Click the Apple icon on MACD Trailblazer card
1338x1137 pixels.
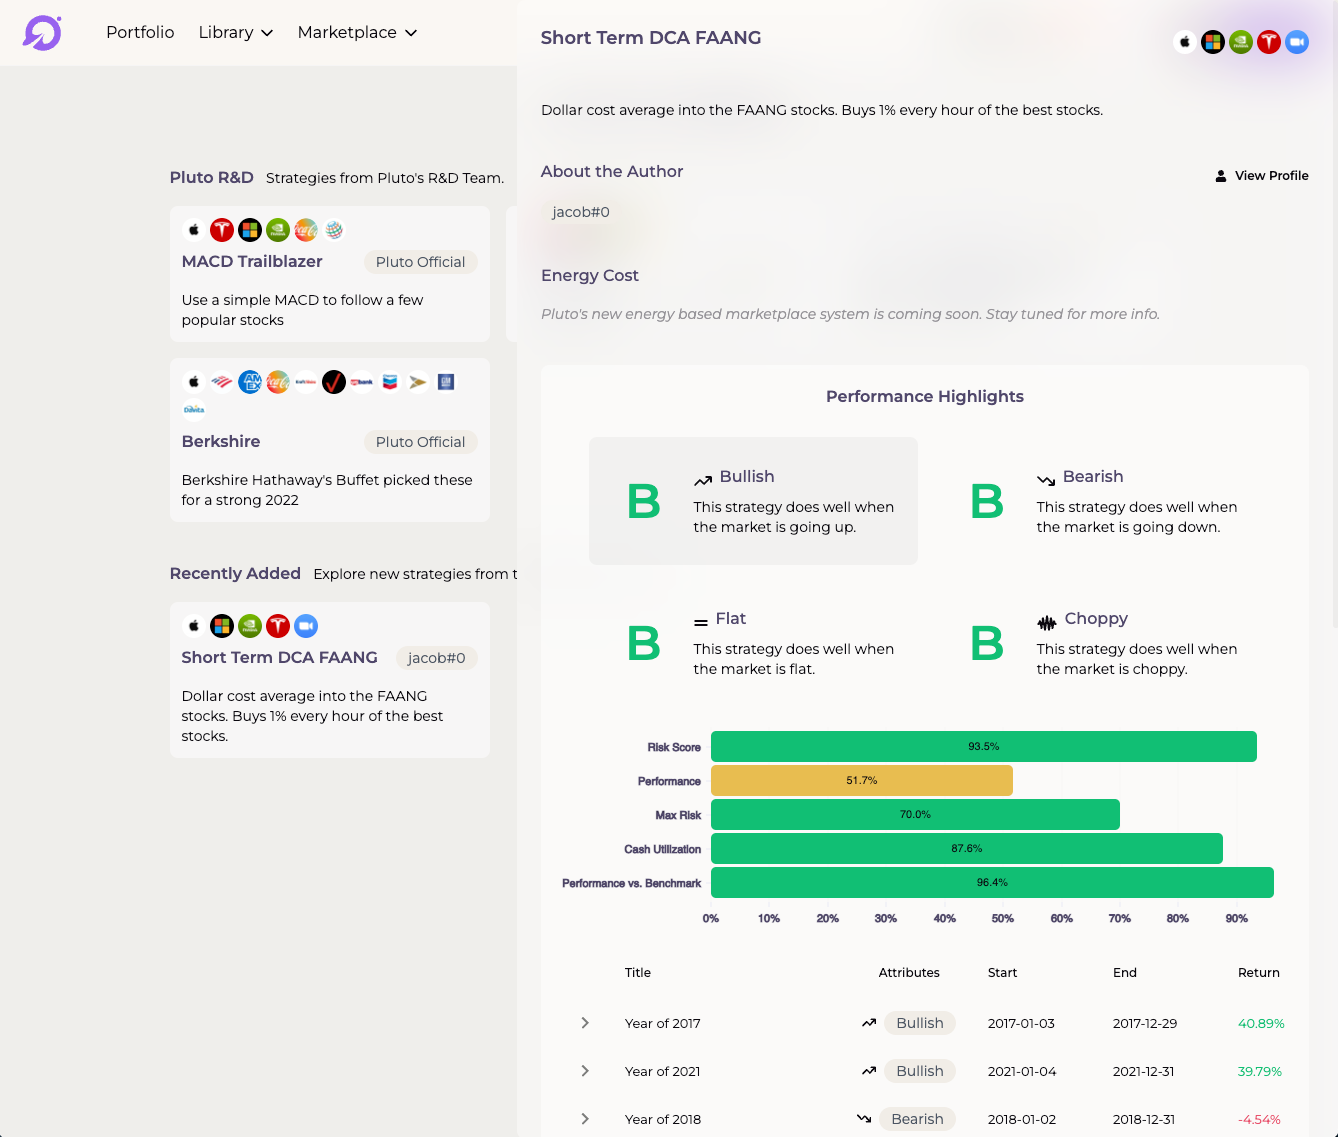tap(194, 230)
